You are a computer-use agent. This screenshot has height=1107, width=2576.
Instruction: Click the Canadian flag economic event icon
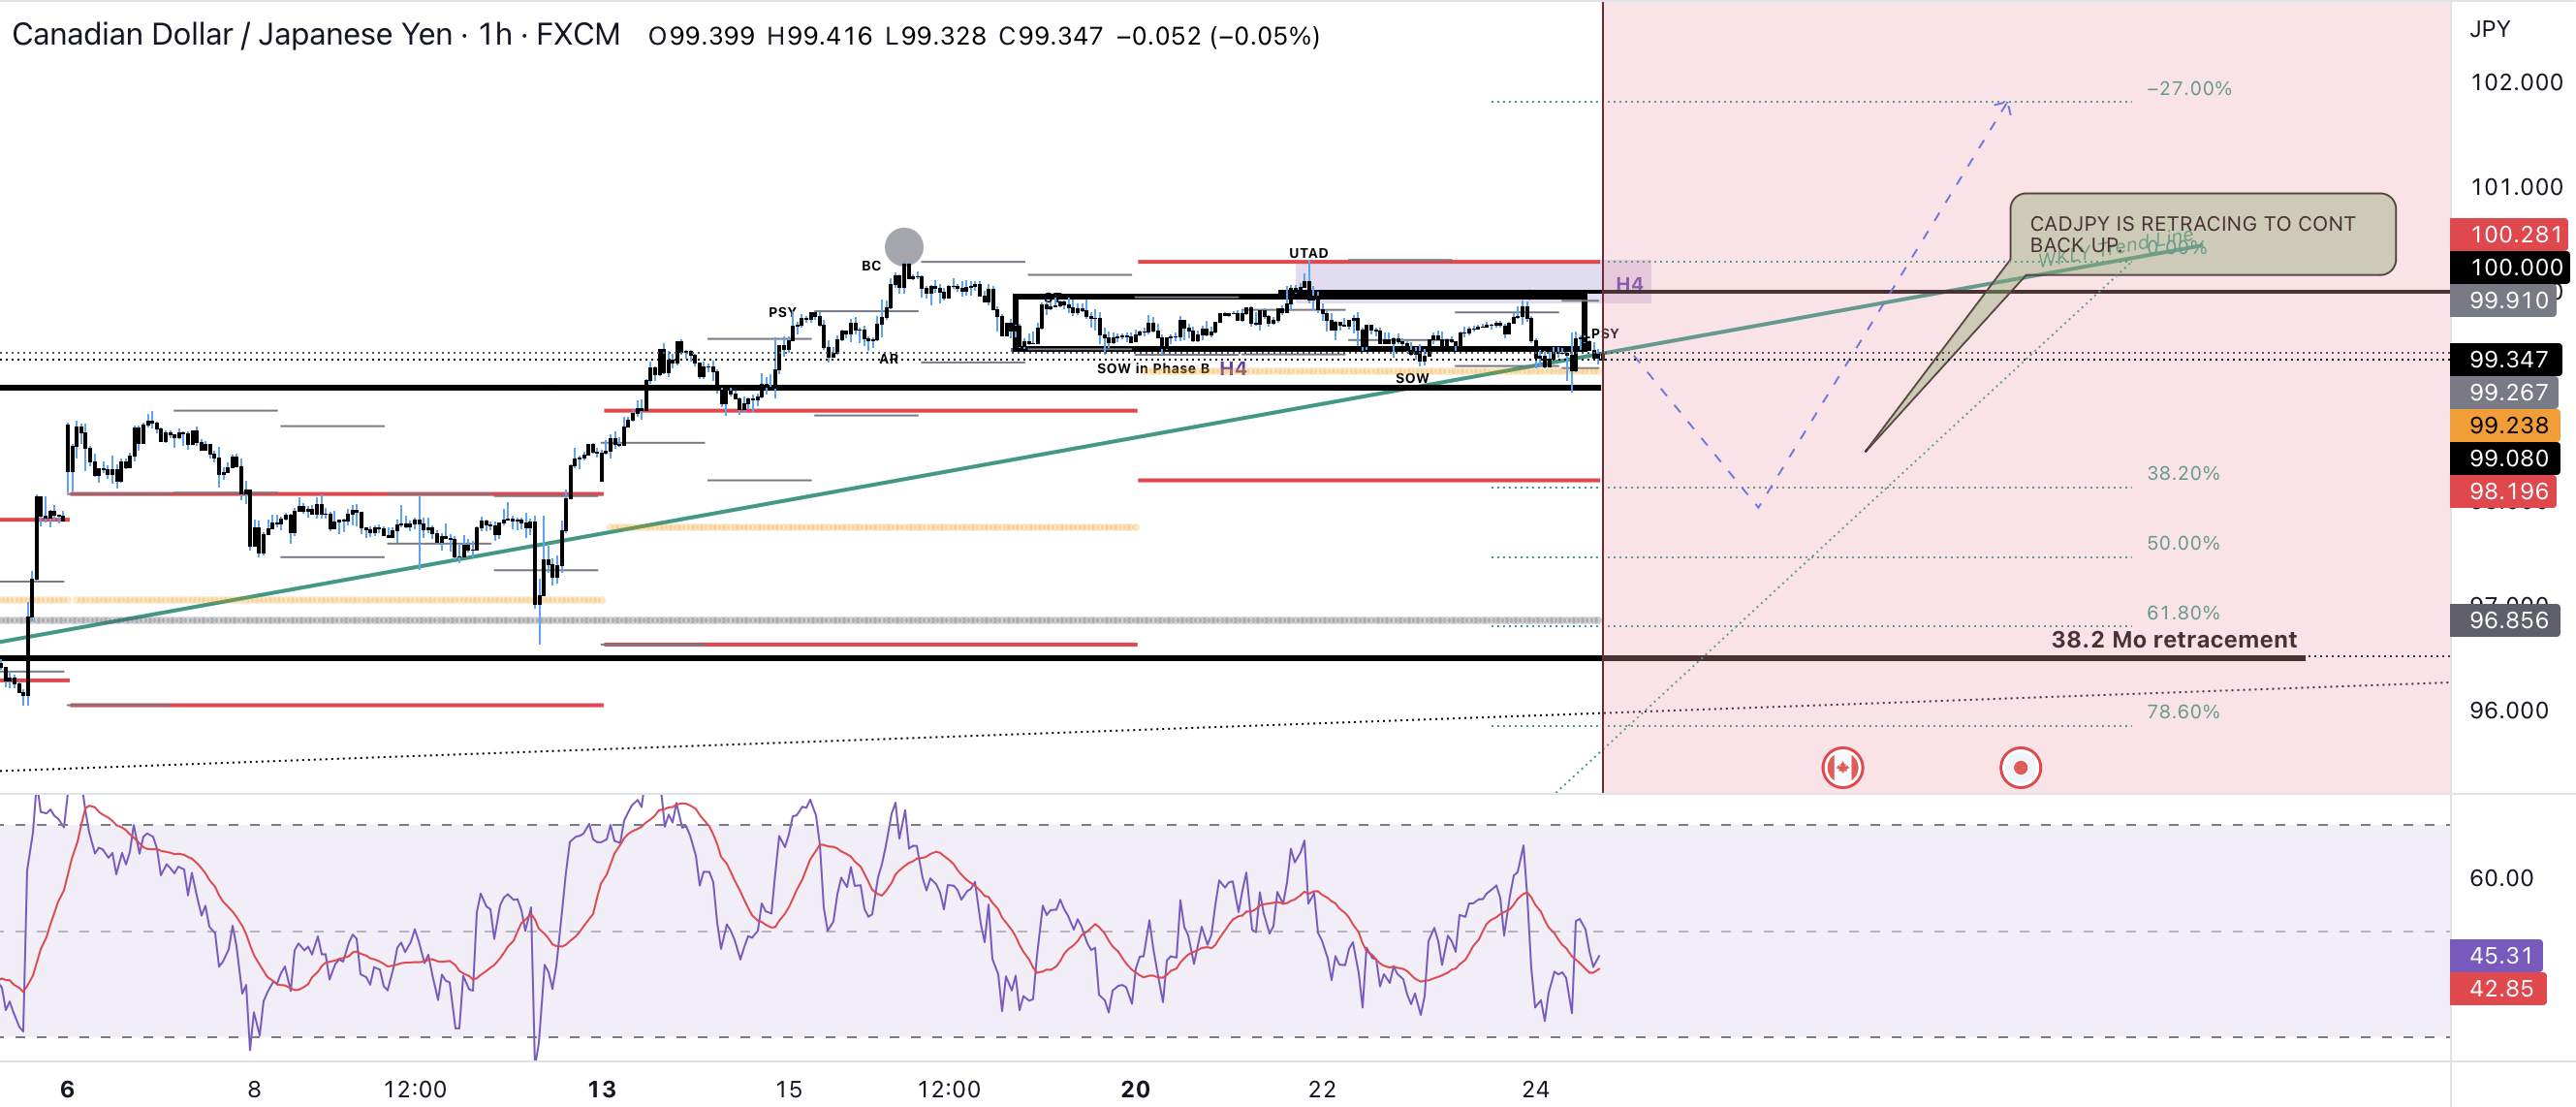(1842, 768)
